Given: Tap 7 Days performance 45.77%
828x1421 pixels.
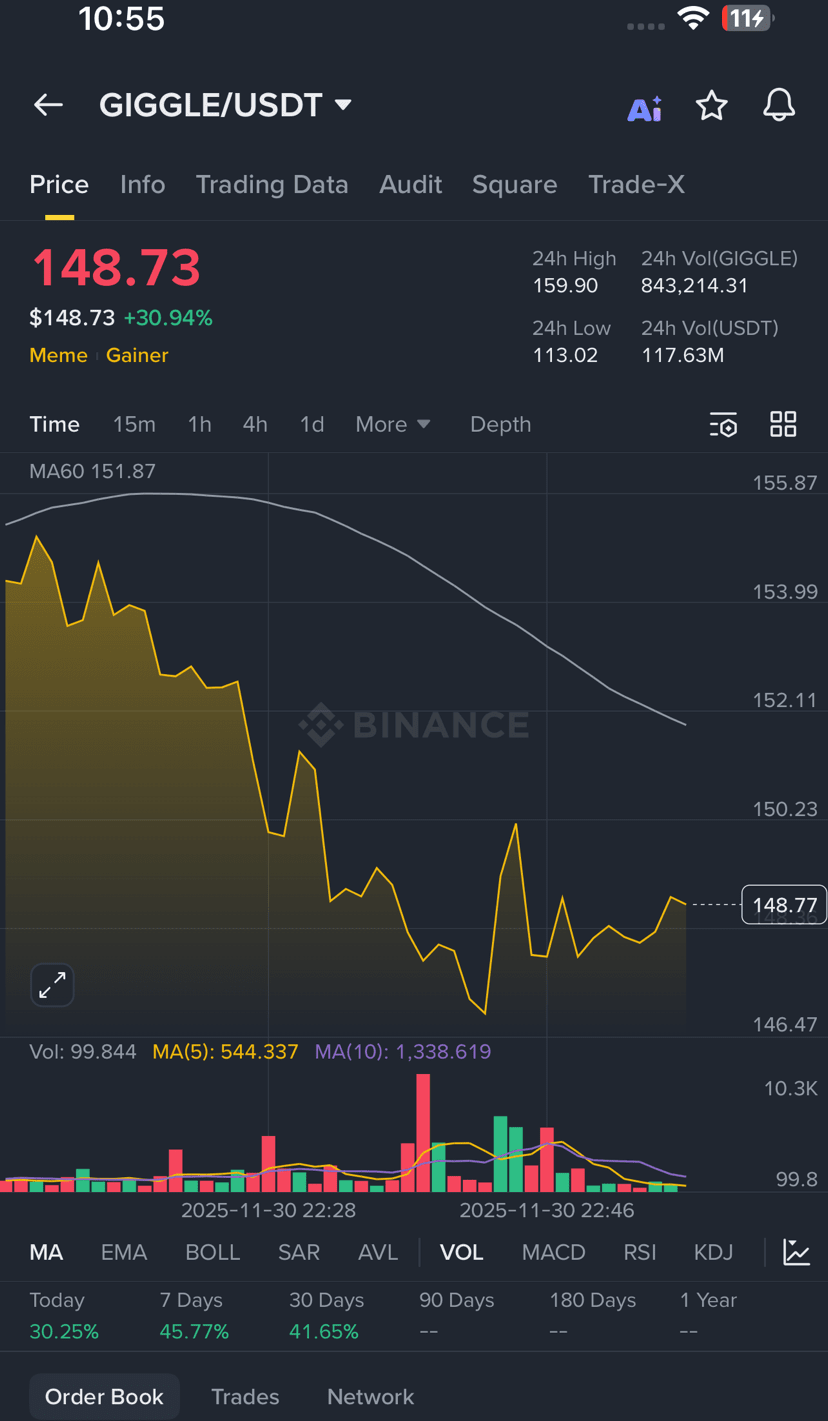Looking at the screenshot, I should coord(194,1332).
